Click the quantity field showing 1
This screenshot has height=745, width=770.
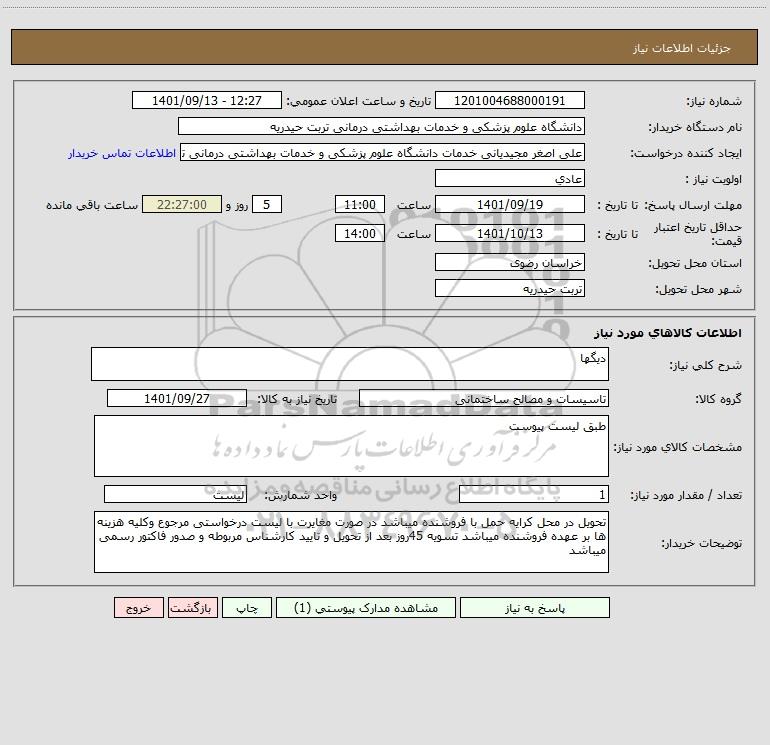pyautogui.click(x=534, y=494)
